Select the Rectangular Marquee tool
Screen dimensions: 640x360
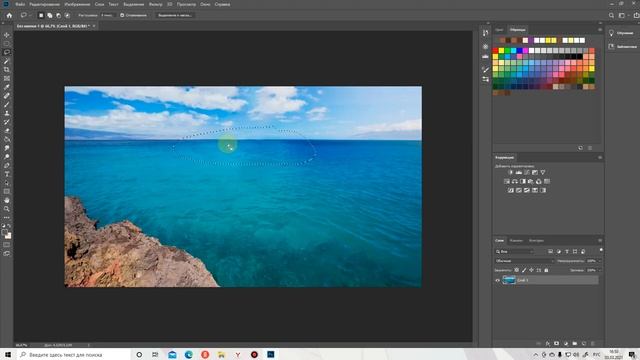(7, 44)
